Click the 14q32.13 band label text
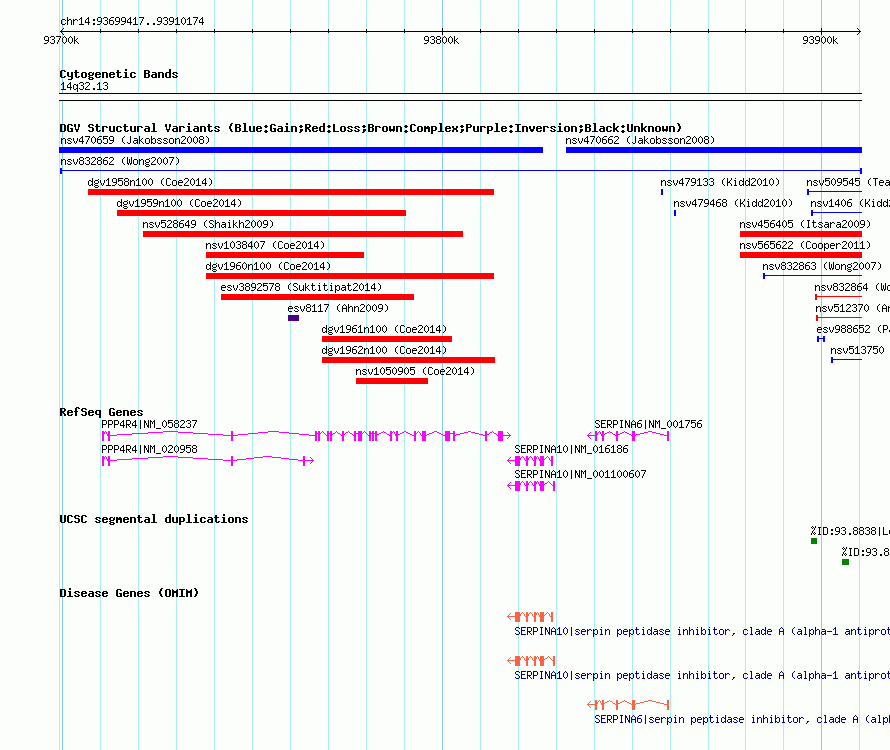Viewport: 890px width, 750px height. click(x=84, y=86)
